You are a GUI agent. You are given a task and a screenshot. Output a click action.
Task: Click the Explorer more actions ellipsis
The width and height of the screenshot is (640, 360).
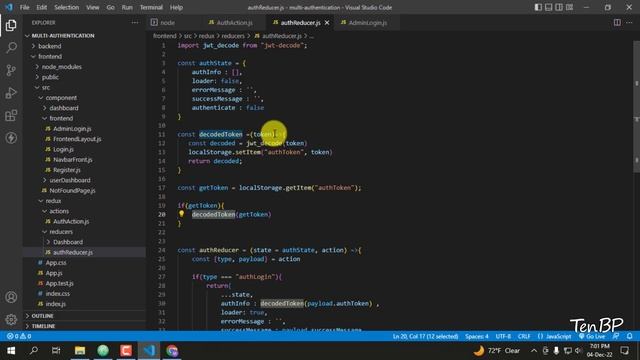point(135,23)
